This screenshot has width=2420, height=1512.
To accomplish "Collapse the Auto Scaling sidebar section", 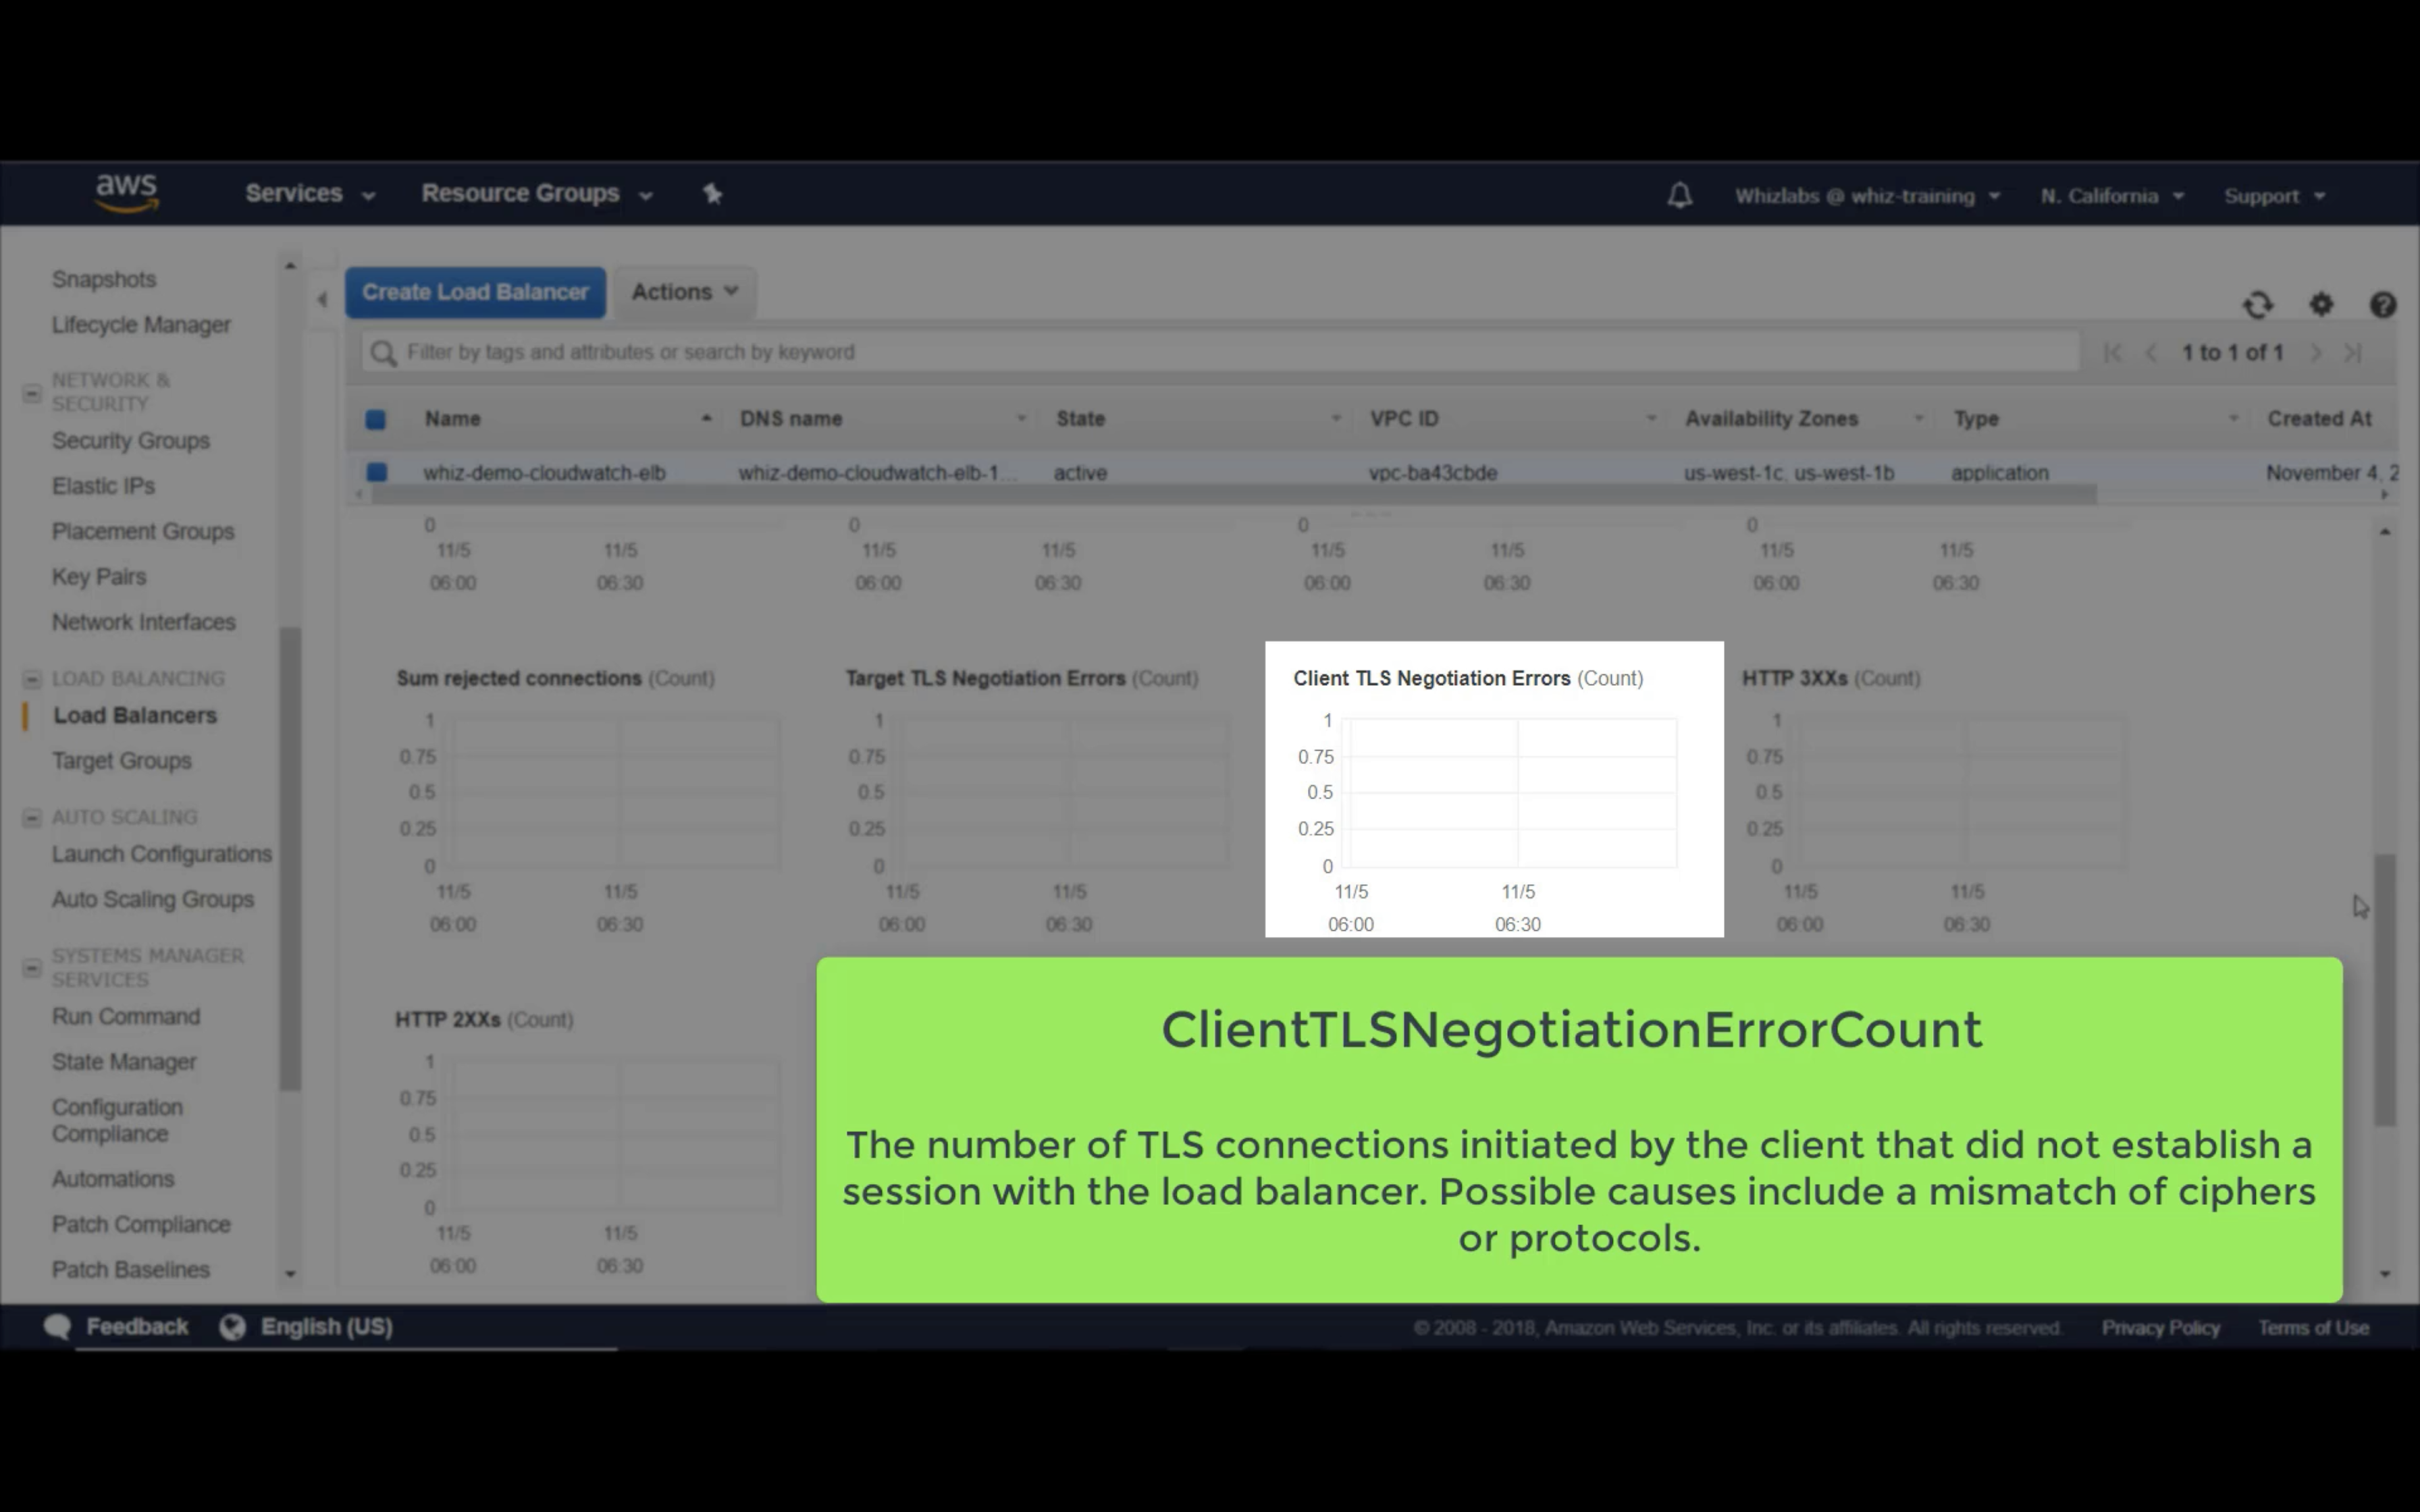I will (32, 818).
